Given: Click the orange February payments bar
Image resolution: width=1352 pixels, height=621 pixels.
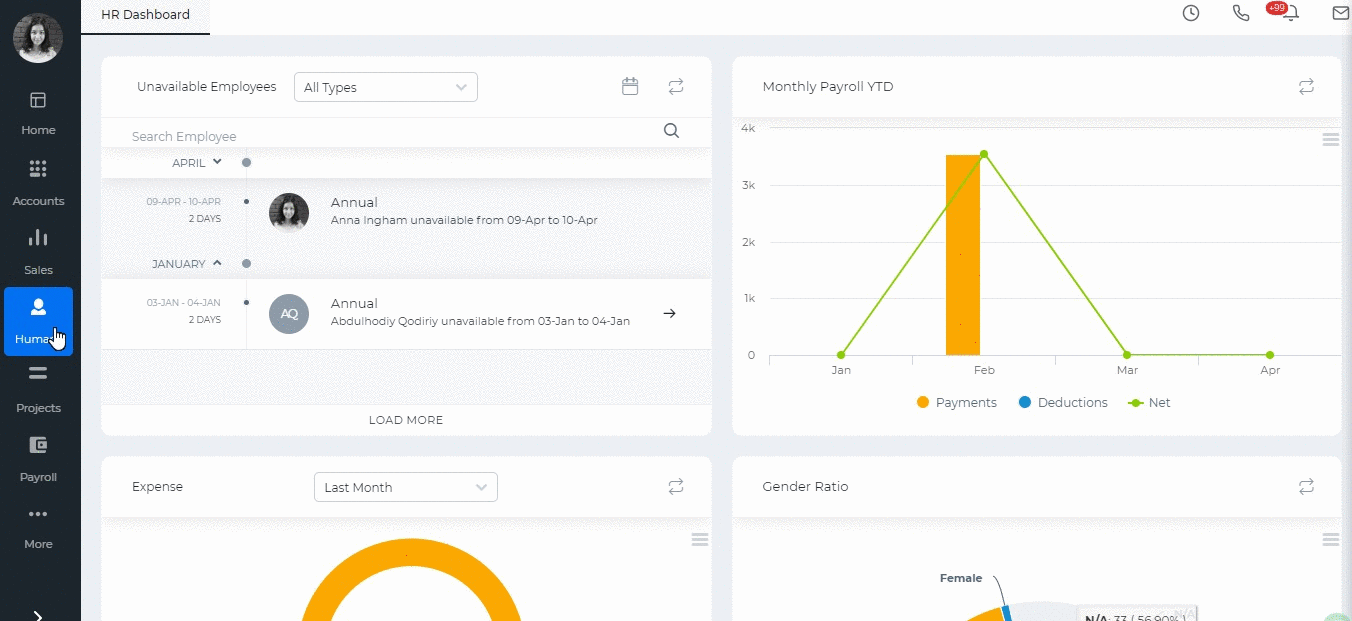Looking at the screenshot, I should pyautogui.click(x=962, y=255).
